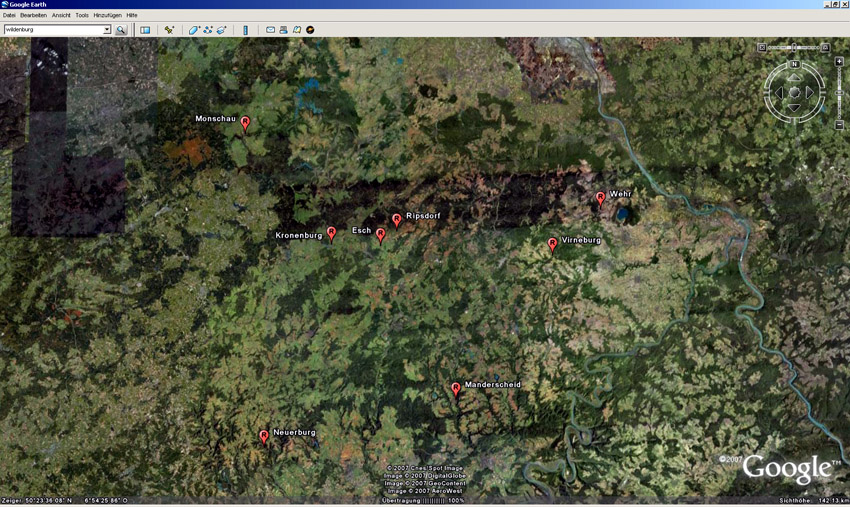
Task: Click the Manderscheid placemark pin
Action: (x=456, y=389)
